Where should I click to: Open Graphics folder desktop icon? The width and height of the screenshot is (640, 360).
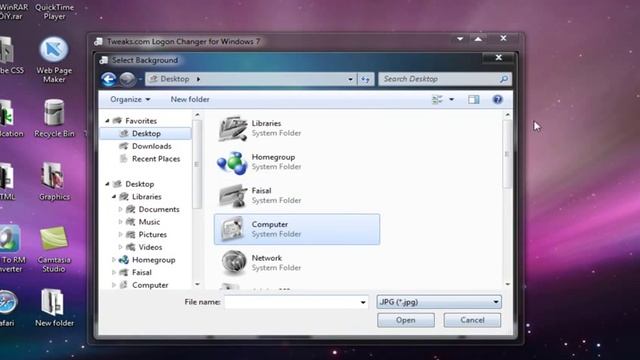(54, 181)
